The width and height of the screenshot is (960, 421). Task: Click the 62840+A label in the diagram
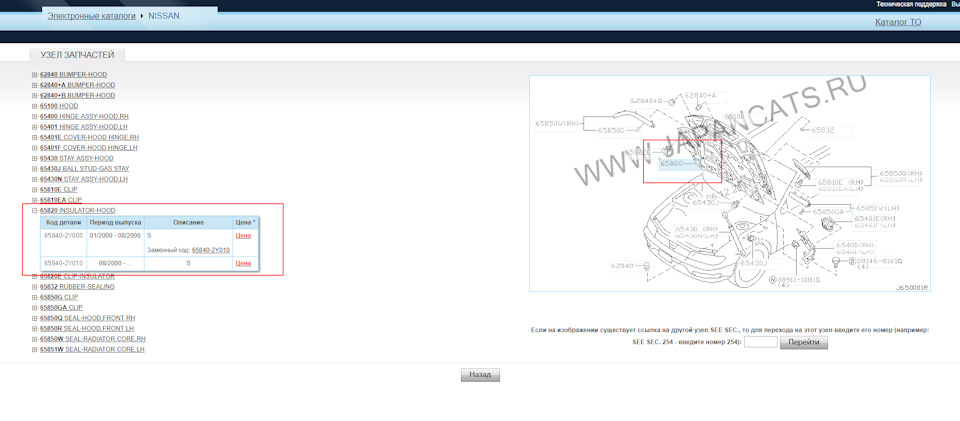click(x=699, y=95)
